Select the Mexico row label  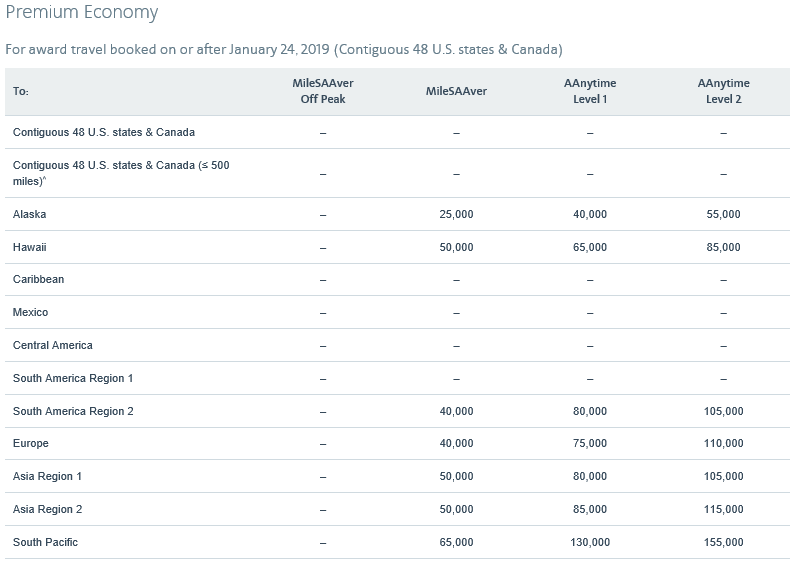[30, 312]
